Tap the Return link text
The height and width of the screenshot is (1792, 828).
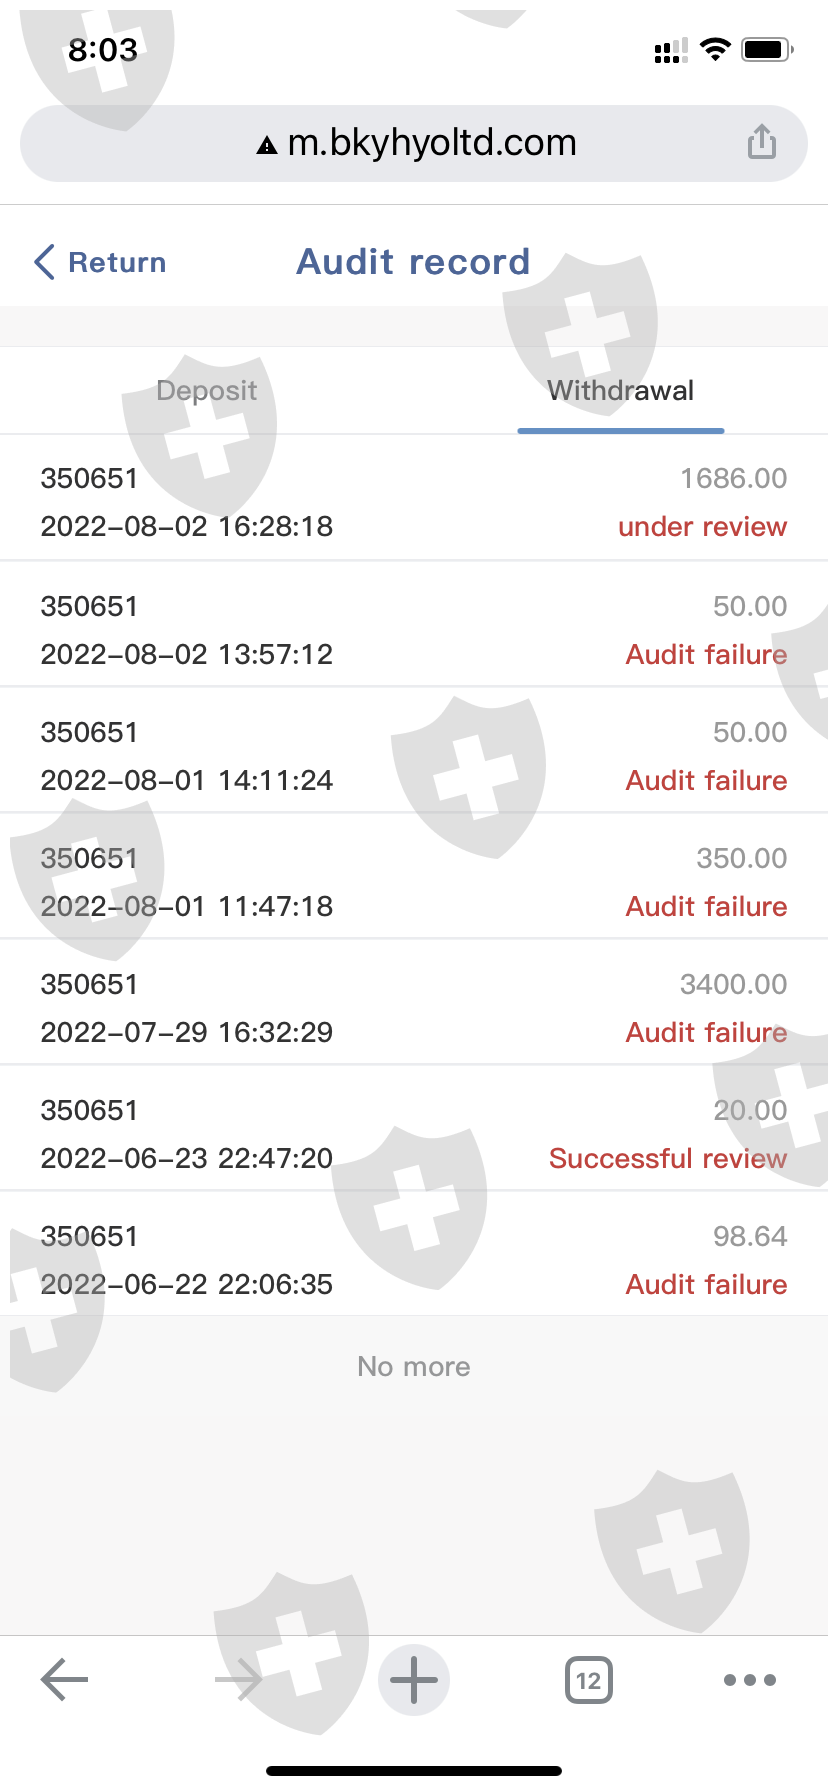click(117, 262)
